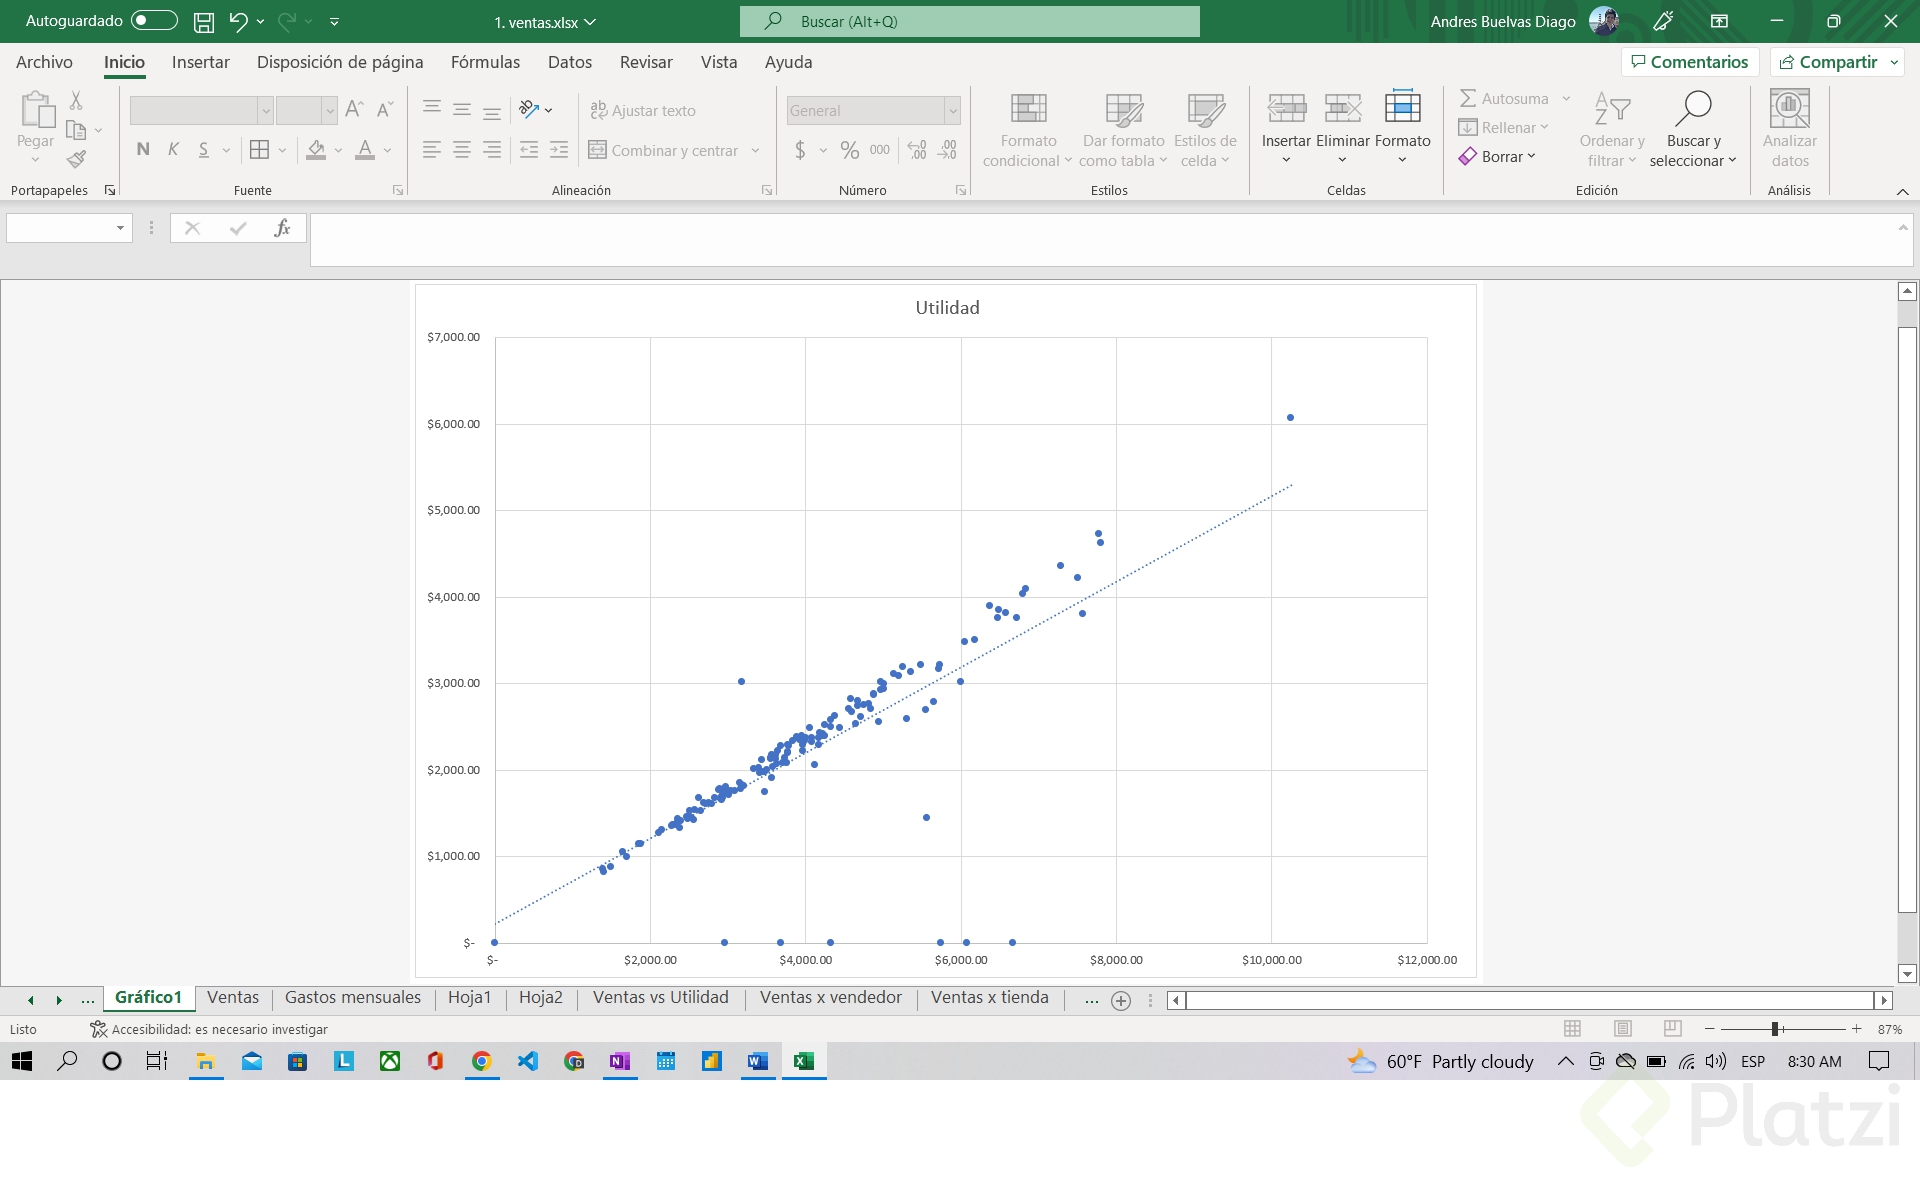Switch to Page Layout view in status bar
Viewport: 1920px width, 1179px height.
pyautogui.click(x=1622, y=1029)
